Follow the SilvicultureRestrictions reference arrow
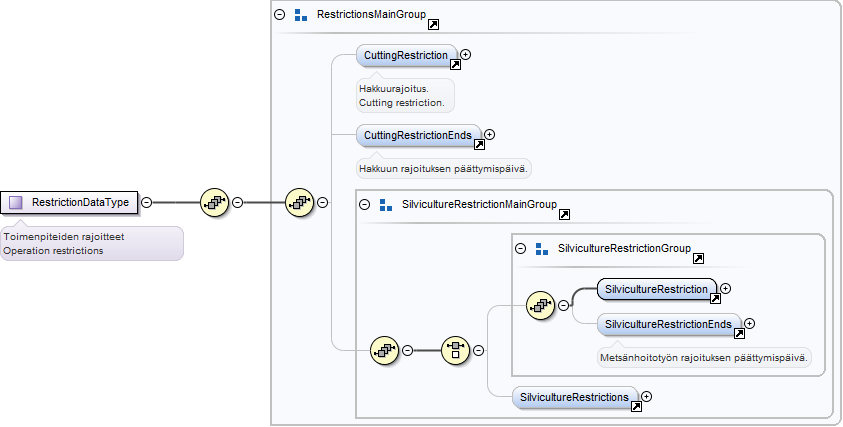Screen dimensions: 843x427 pyautogui.click(x=636, y=407)
